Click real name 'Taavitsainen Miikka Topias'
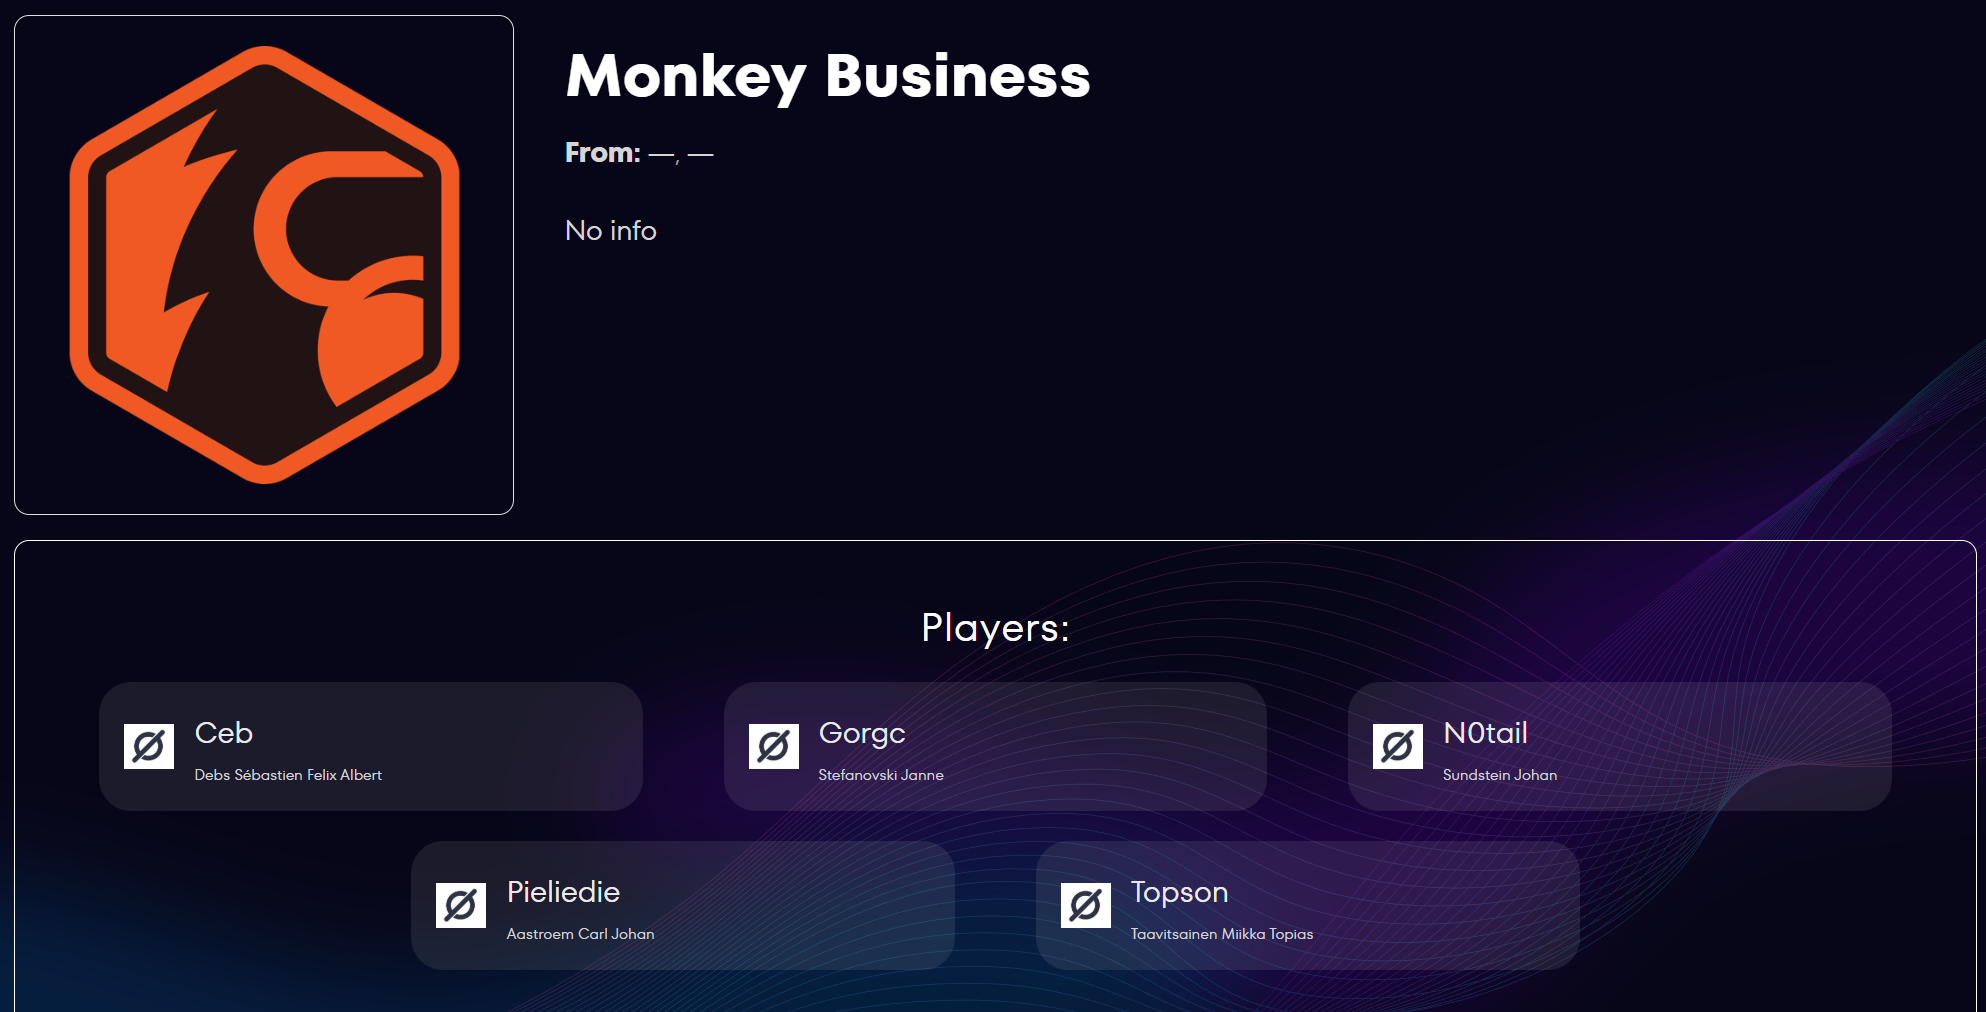The image size is (1986, 1012). click(x=1221, y=934)
